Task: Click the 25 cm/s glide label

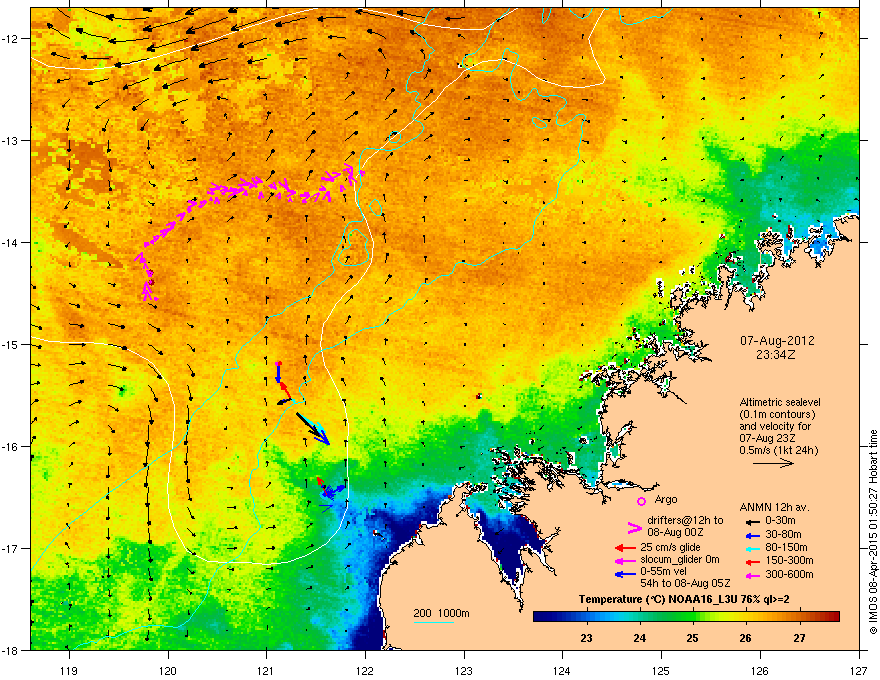Action: (x=671, y=547)
